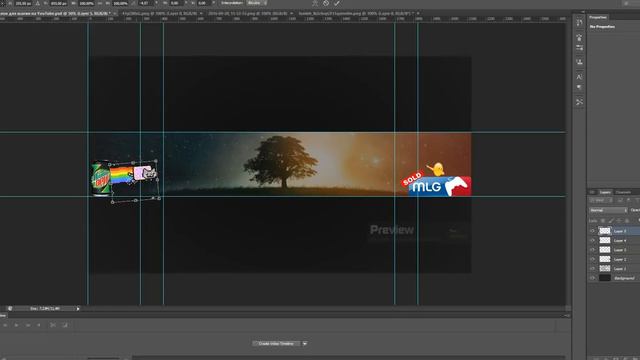Hide Layer 4 using its eye icon
Screen dimensions: 640x360
pos(592,240)
